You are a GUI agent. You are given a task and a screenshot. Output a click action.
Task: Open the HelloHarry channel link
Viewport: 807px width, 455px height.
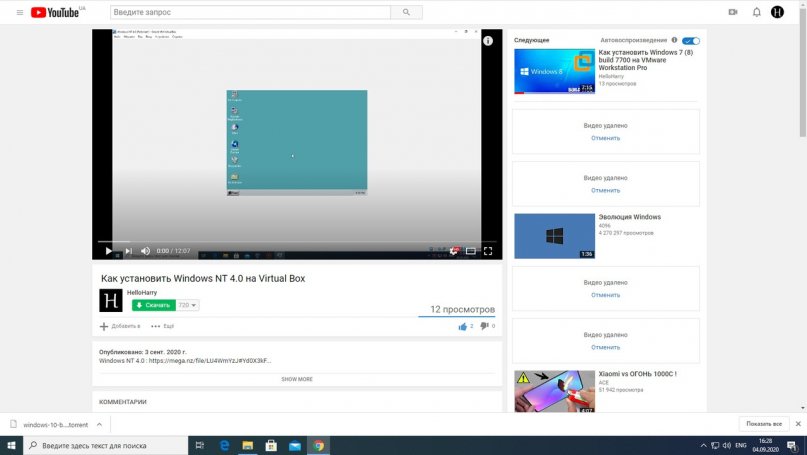(141, 292)
